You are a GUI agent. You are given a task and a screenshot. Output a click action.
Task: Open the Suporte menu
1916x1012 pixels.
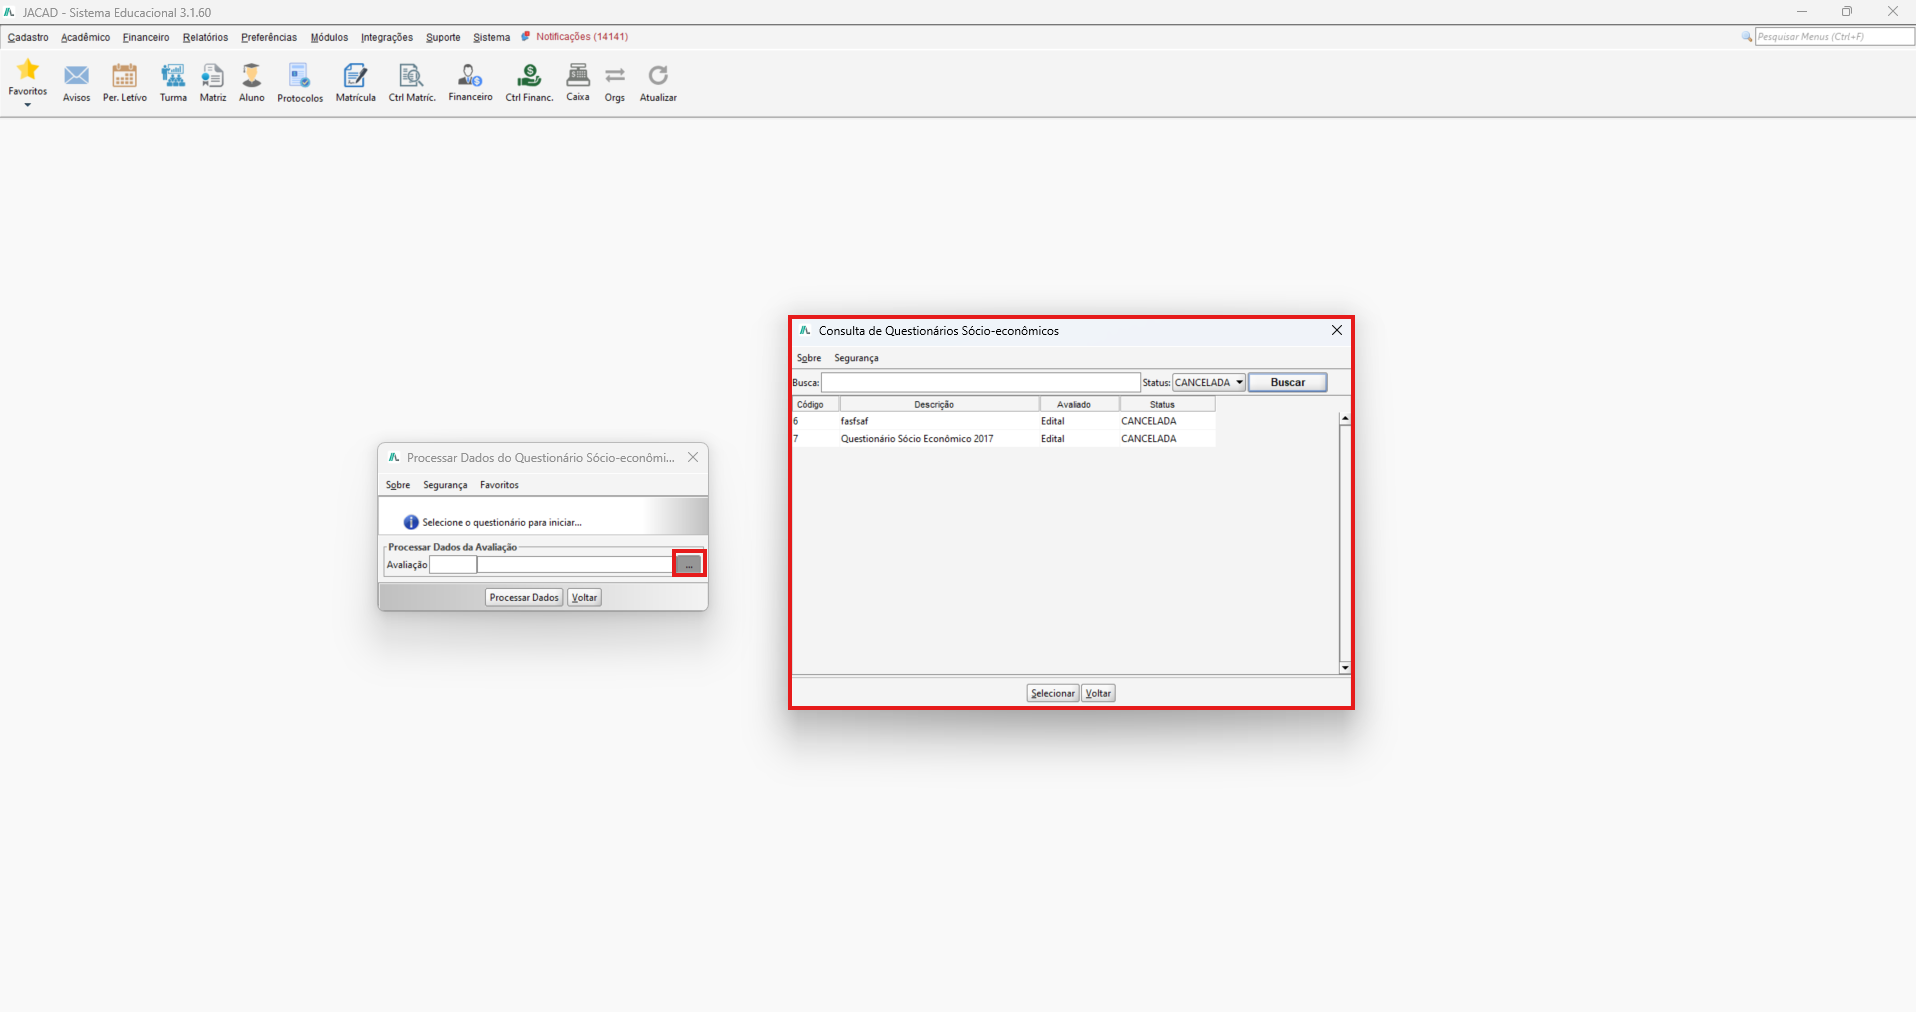tap(443, 37)
